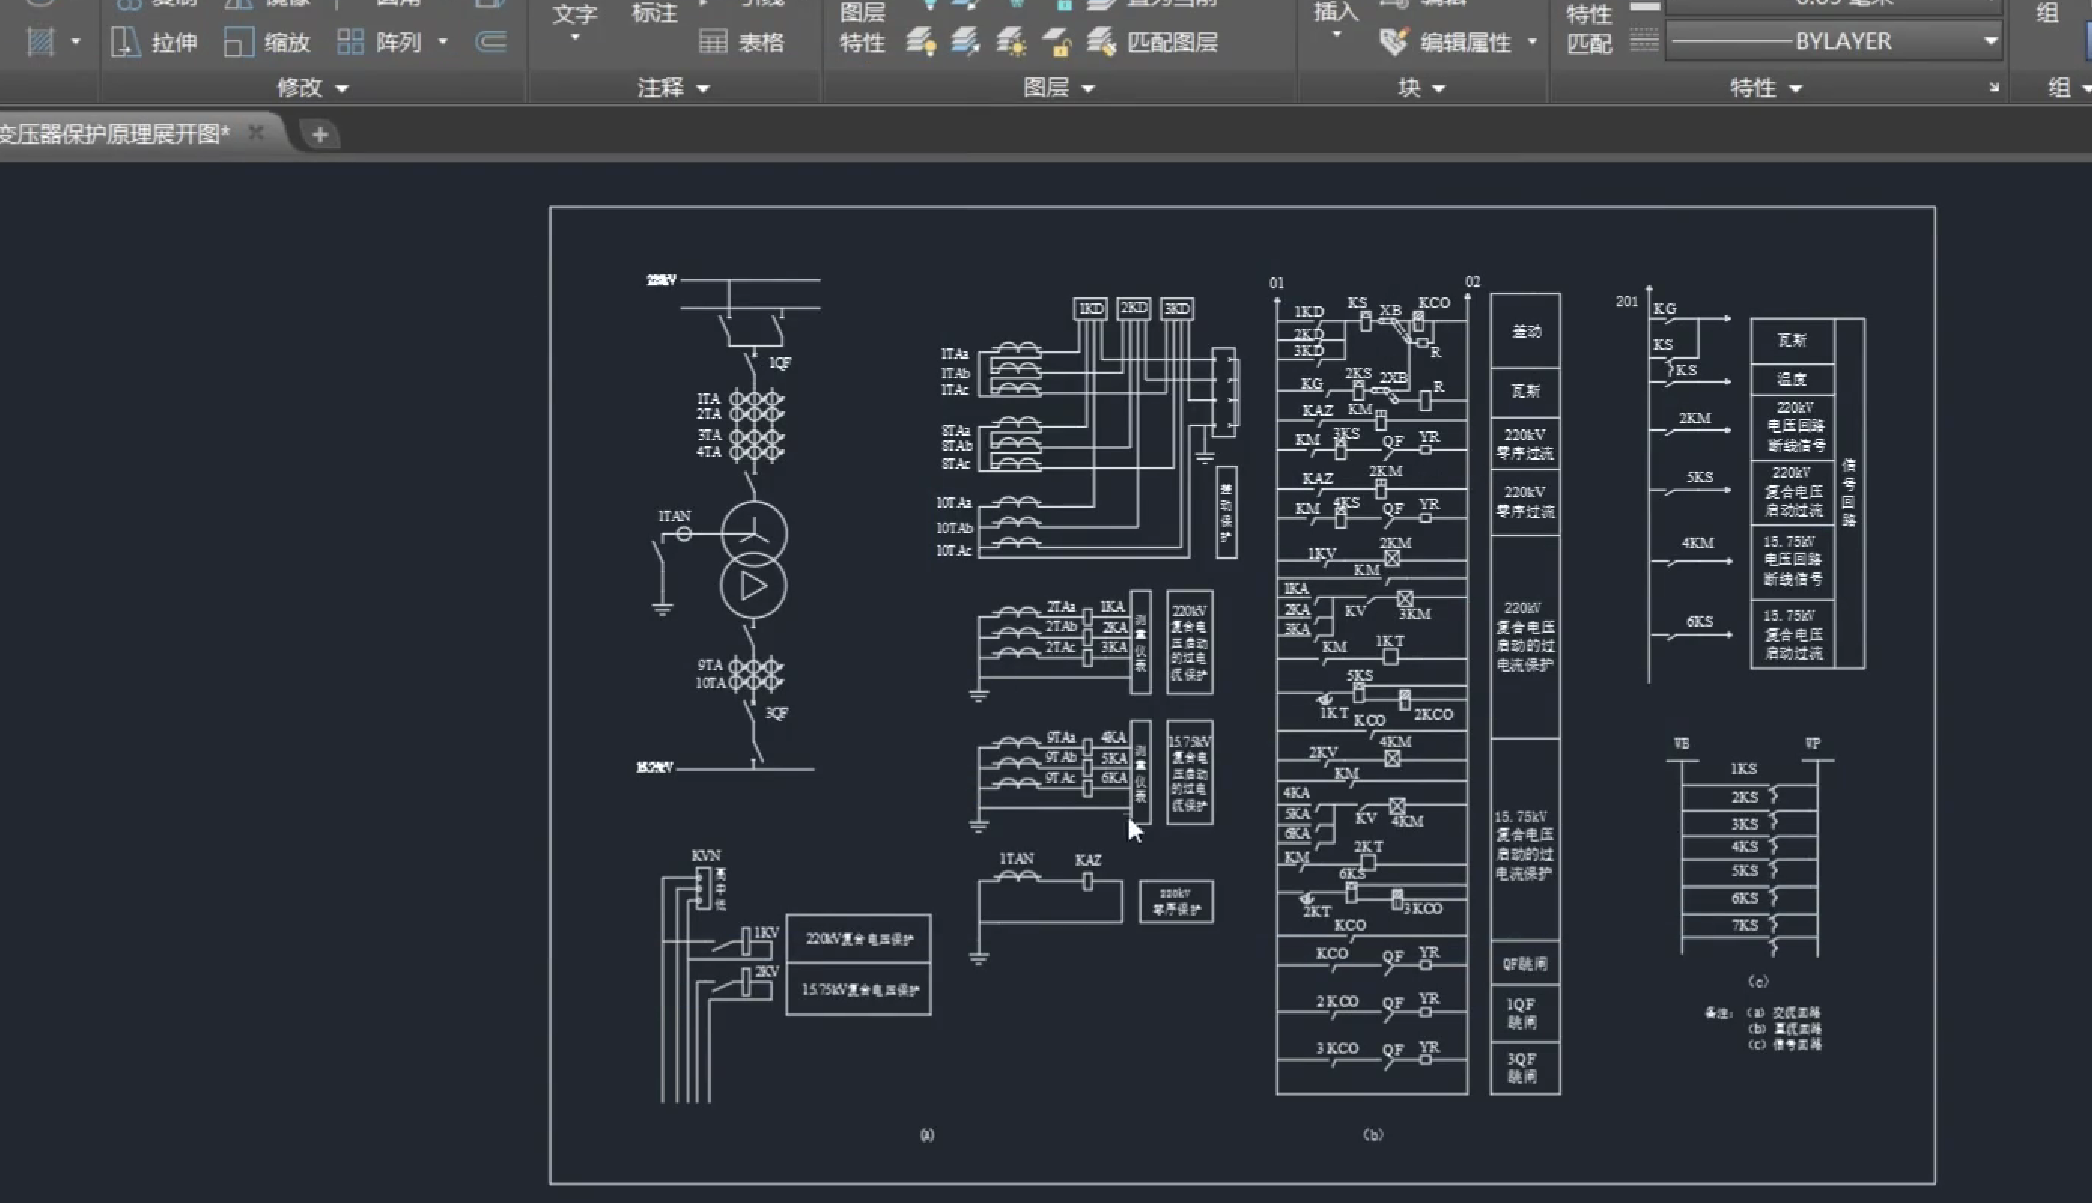
Task: Toggle the layer off (lightbulb) icon
Action: coord(921,42)
